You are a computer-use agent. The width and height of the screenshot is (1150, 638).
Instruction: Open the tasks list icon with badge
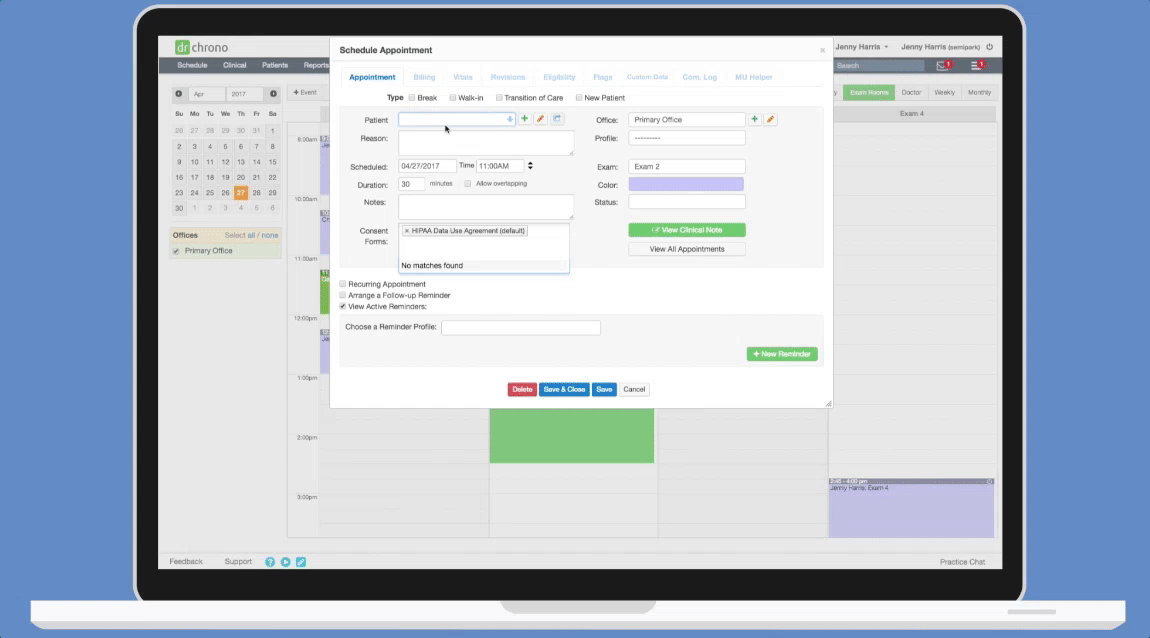pyautogui.click(x=977, y=66)
